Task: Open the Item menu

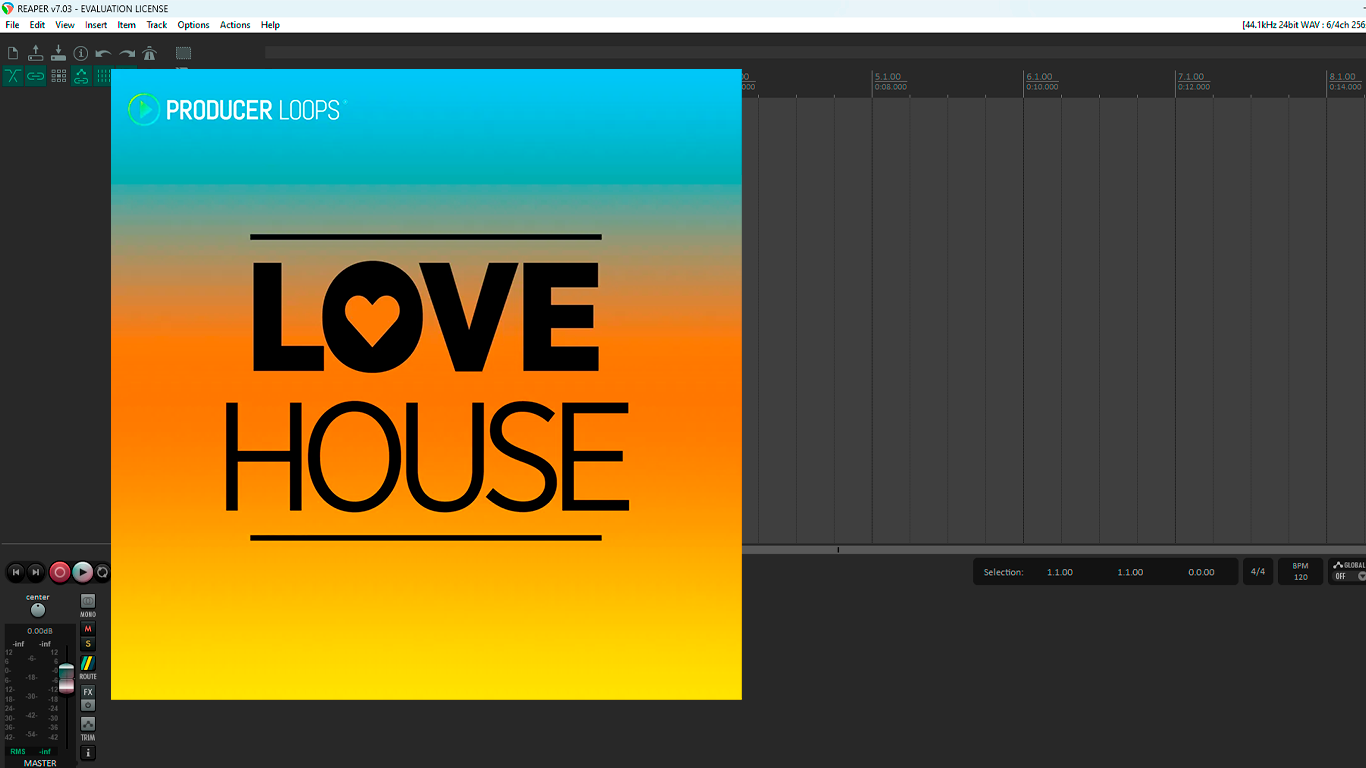Action: [x=127, y=25]
